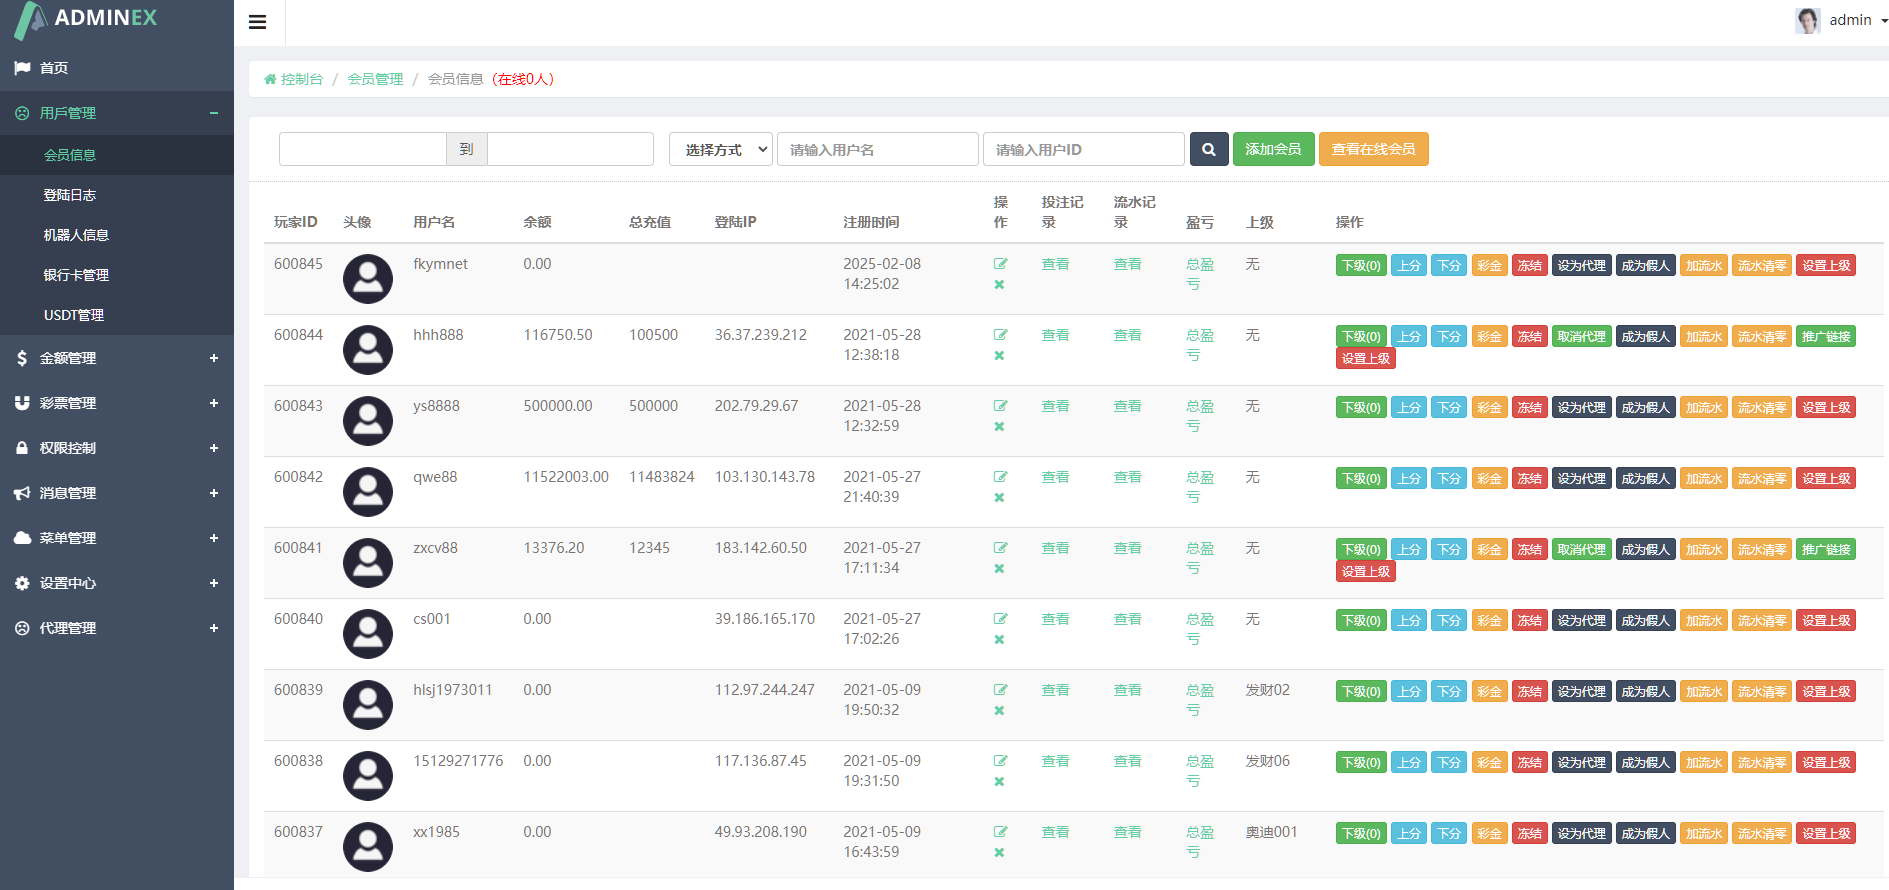Viewport: 1889px width, 890px height.
Task: Click edit icon for user qwe88
Action: point(1000,477)
